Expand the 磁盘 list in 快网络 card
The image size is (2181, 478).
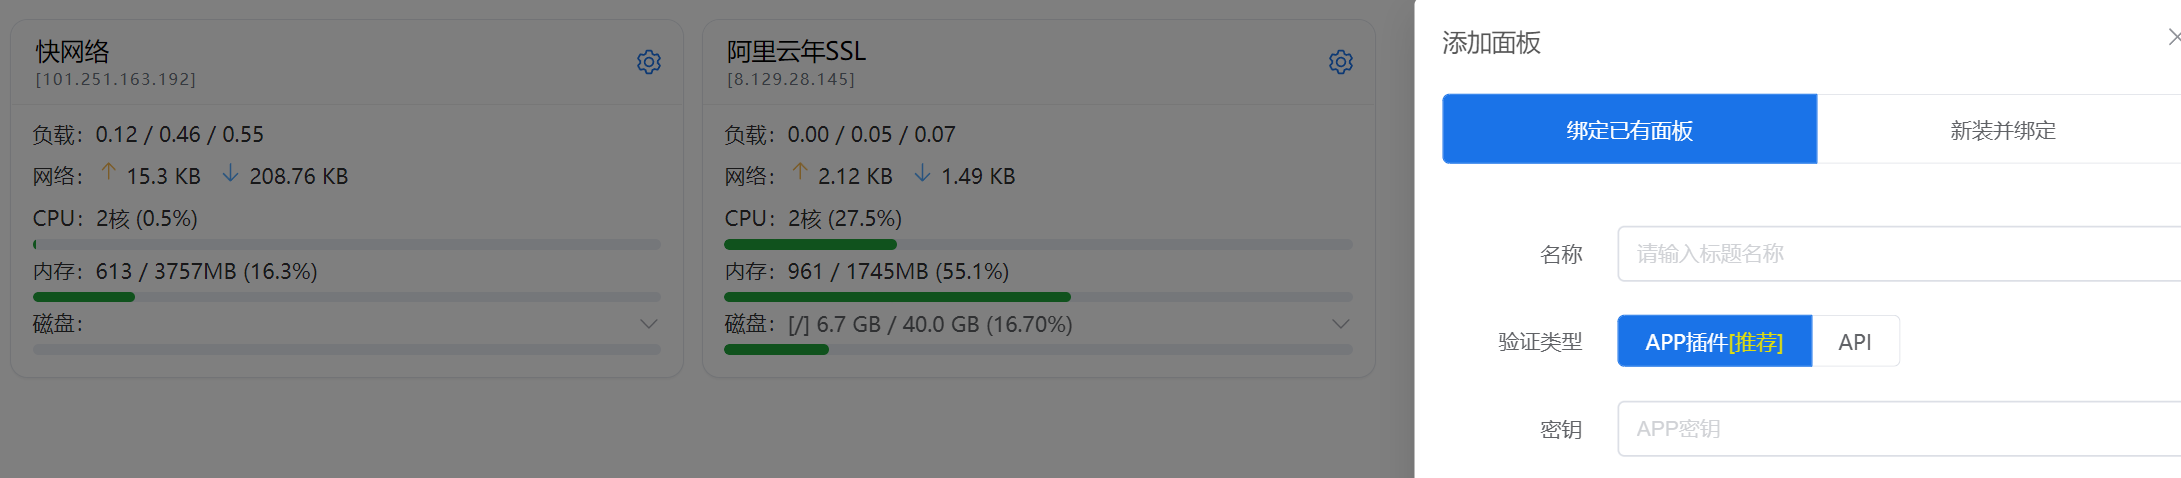click(649, 324)
